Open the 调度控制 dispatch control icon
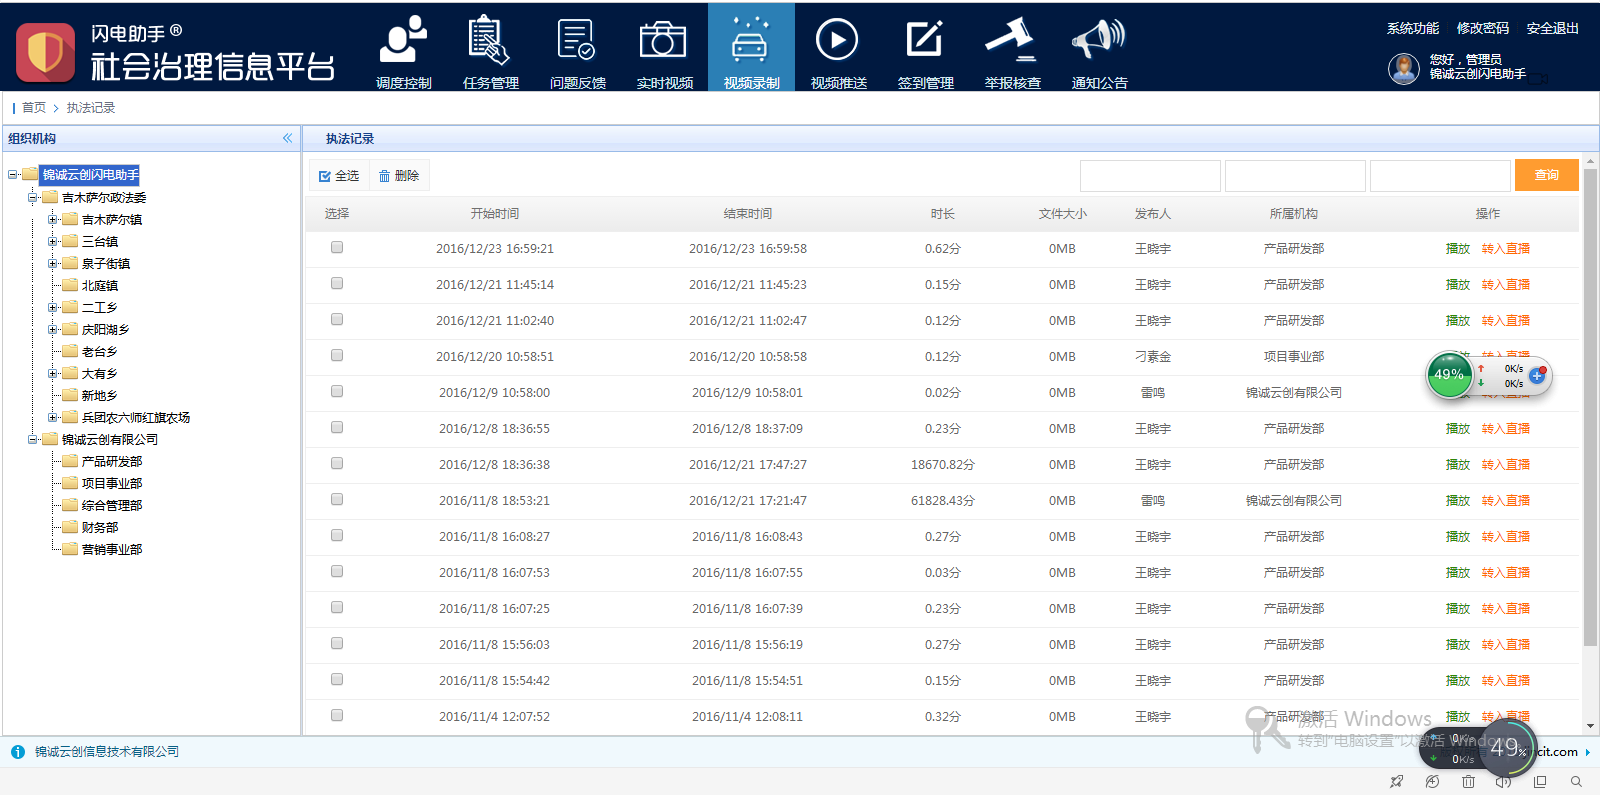Viewport: 1600px width, 795px height. point(403,42)
